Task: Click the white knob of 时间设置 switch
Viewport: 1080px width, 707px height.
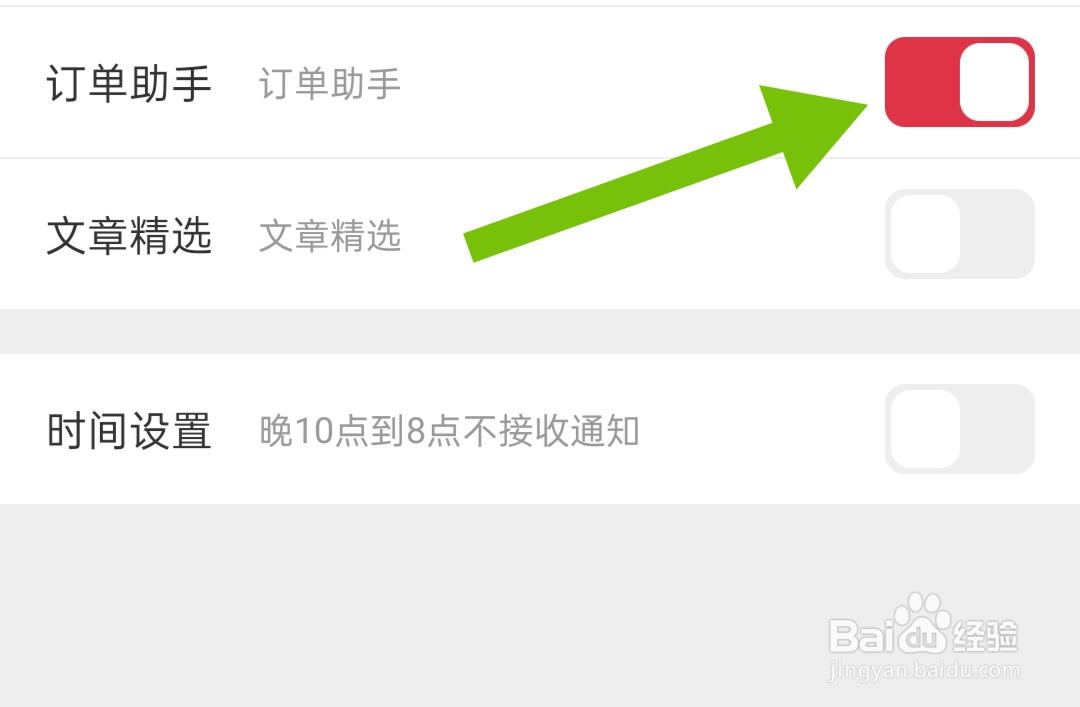Action: (x=925, y=429)
